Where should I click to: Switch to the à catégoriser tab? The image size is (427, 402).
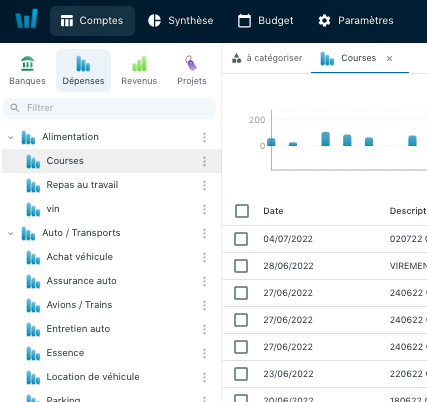pos(267,58)
